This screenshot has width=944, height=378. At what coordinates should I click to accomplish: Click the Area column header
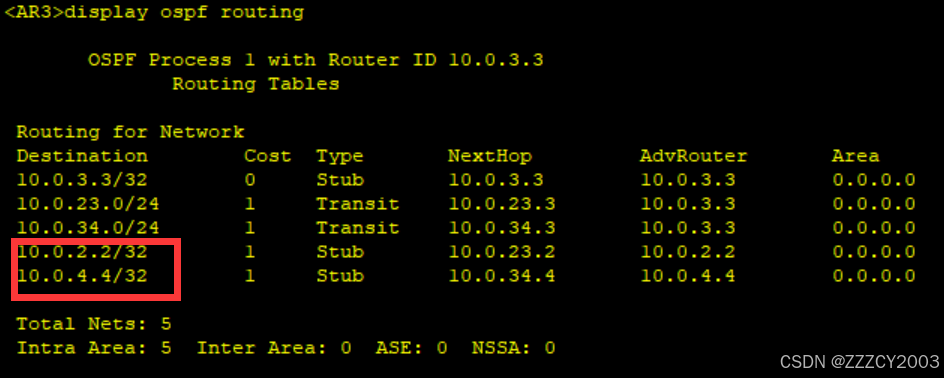coord(856,156)
